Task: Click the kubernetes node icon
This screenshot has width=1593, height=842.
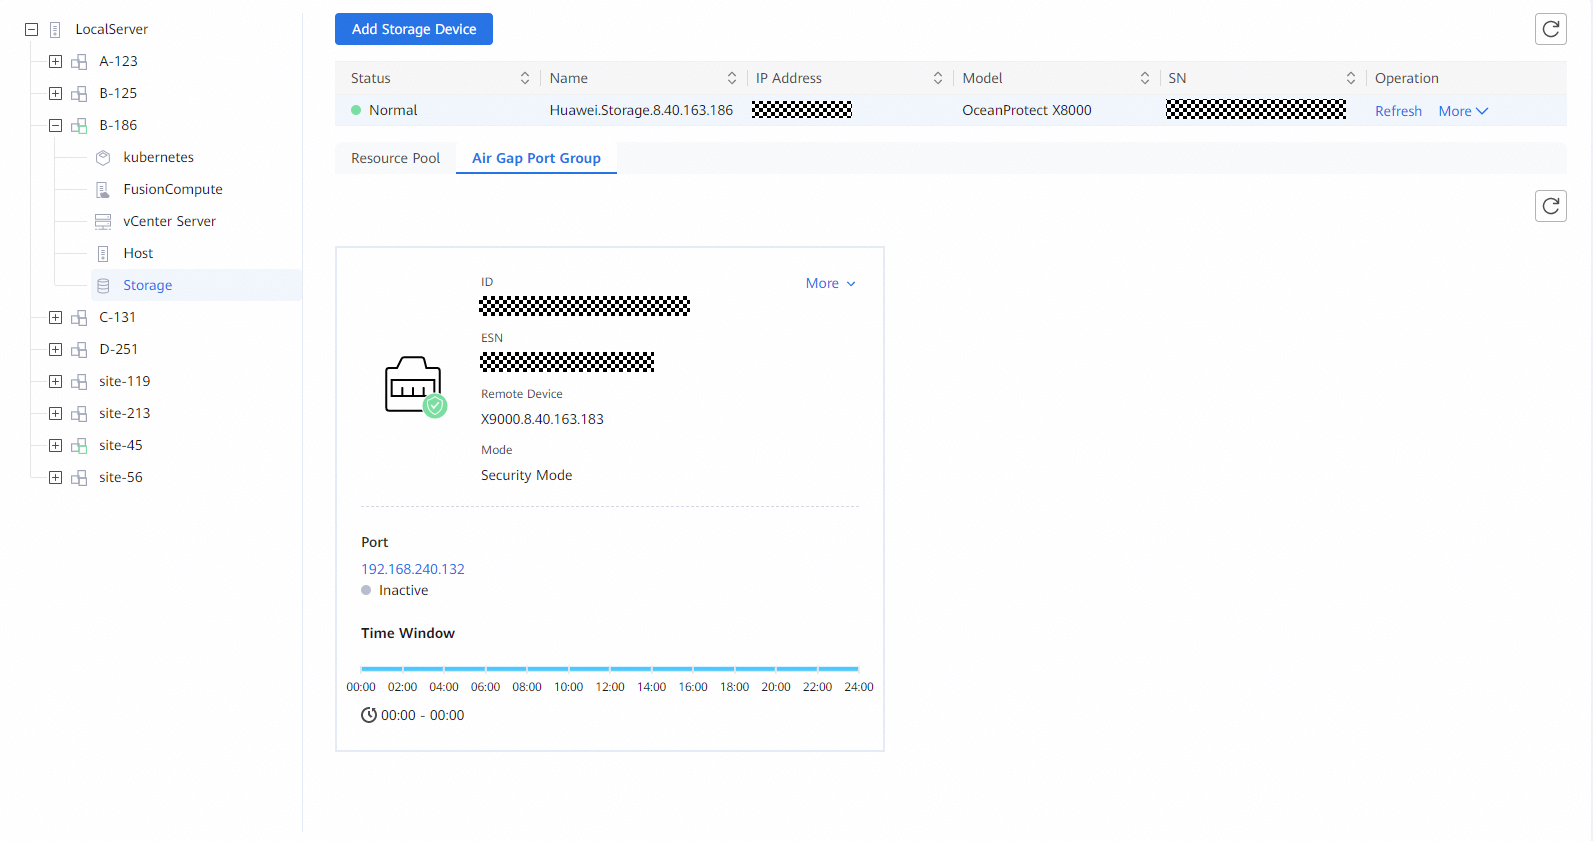Action: tap(103, 158)
